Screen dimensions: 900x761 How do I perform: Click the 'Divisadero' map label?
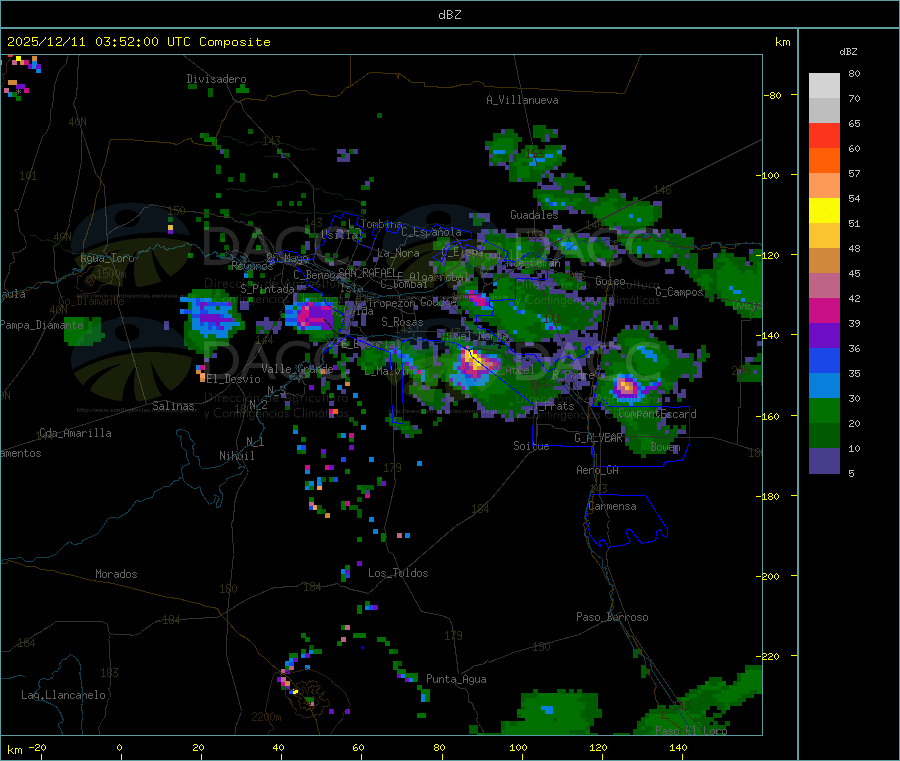(x=216, y=79)
